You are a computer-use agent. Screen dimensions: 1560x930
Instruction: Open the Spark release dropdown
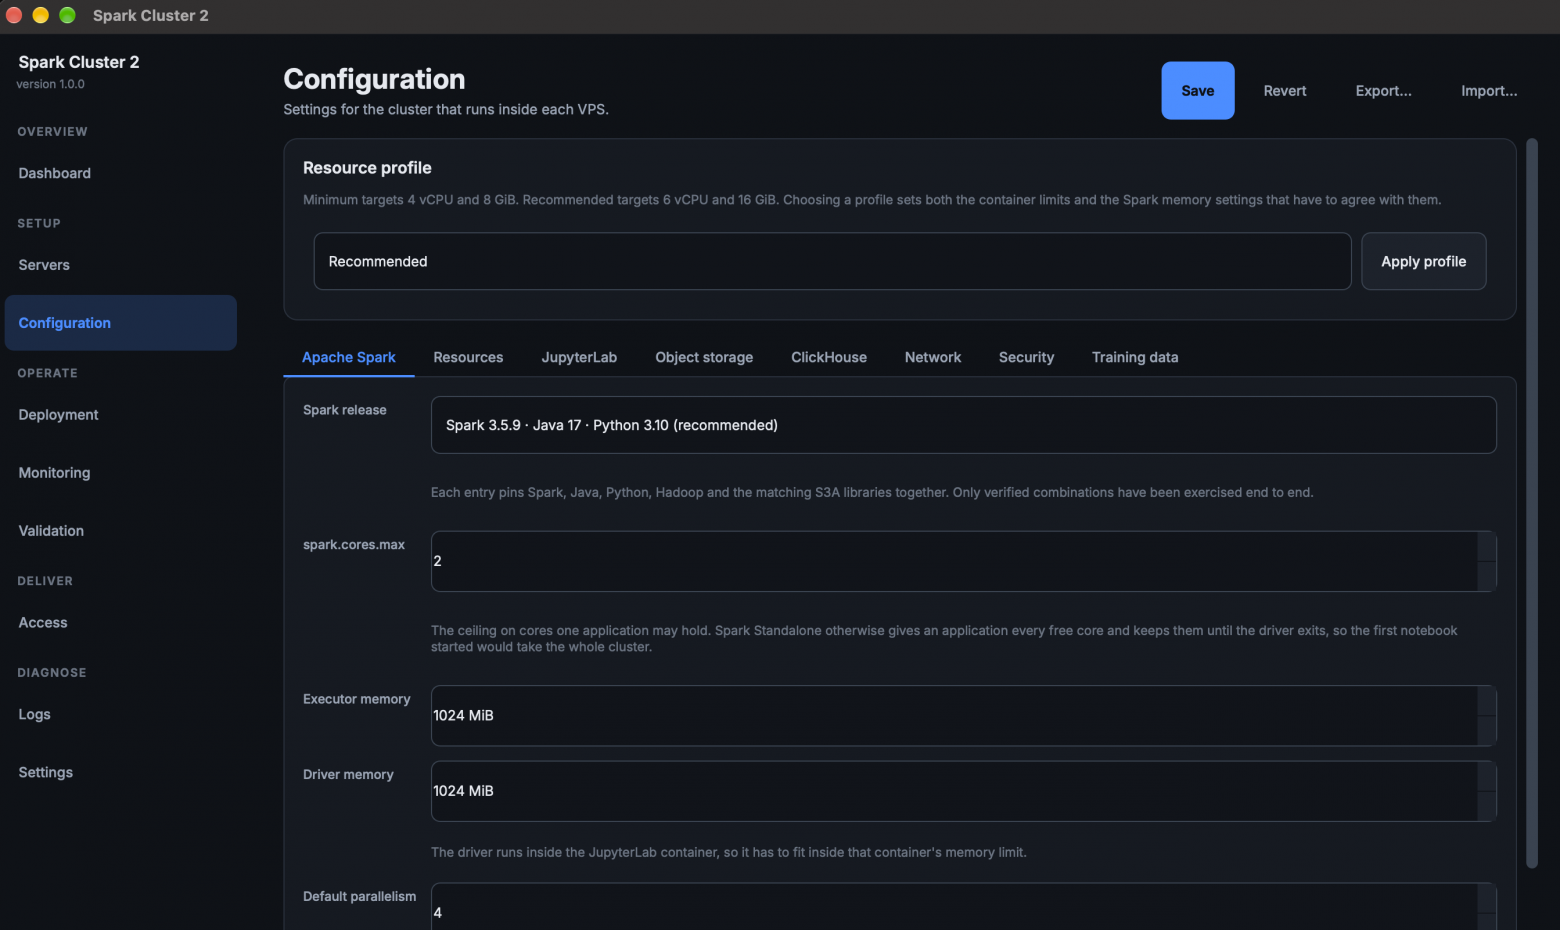(x=963, y=425)
